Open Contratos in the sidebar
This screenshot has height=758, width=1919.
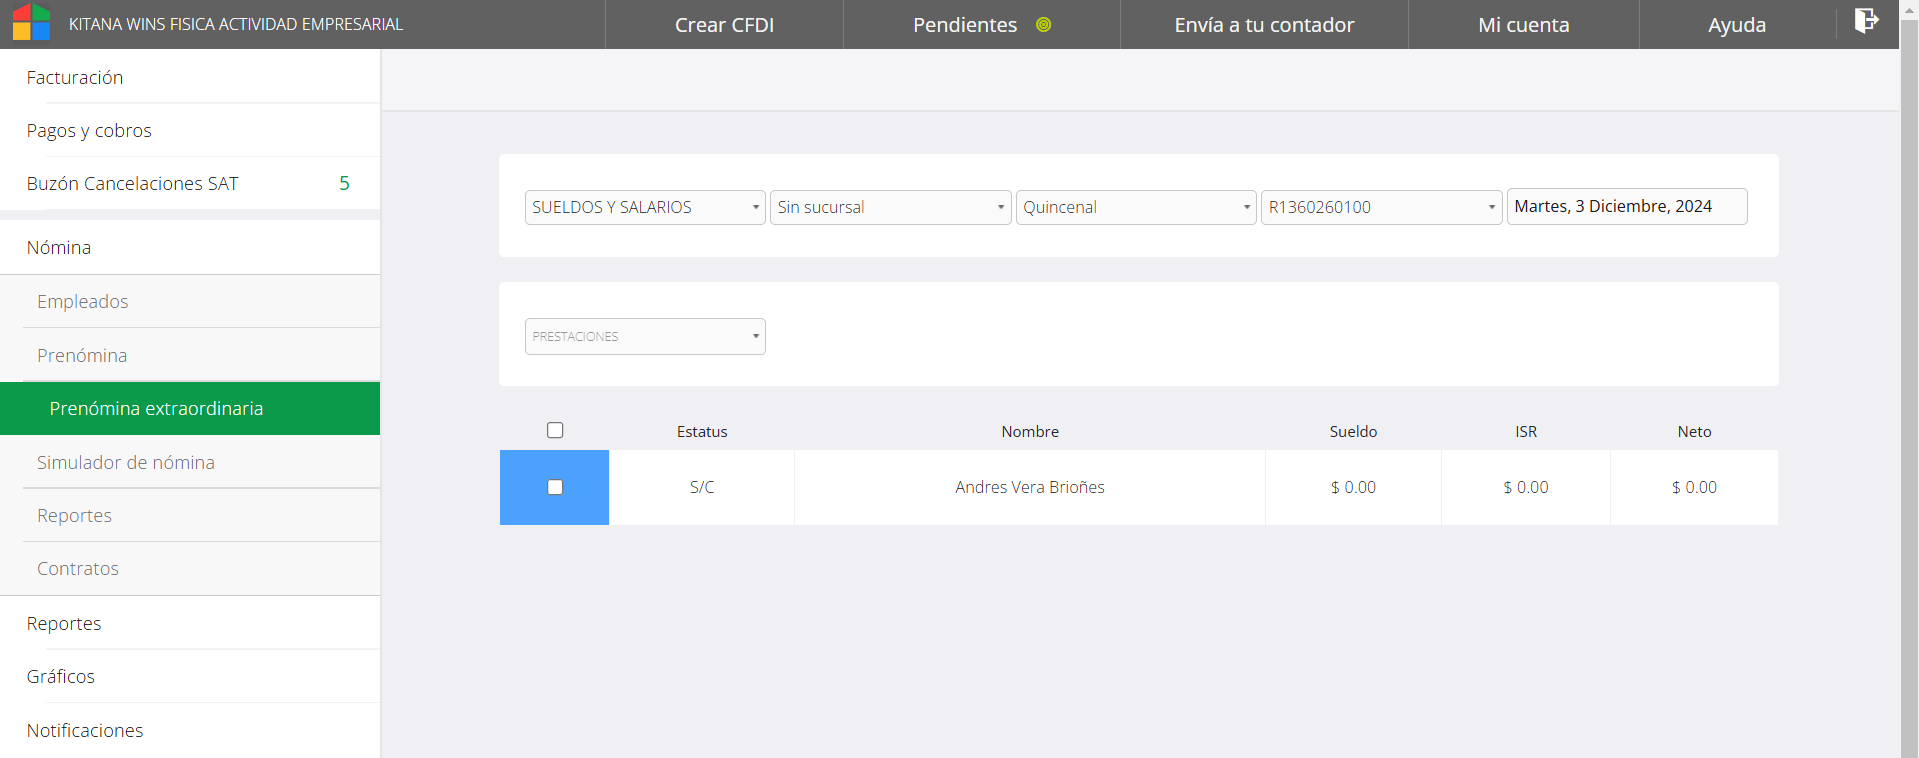78,568
